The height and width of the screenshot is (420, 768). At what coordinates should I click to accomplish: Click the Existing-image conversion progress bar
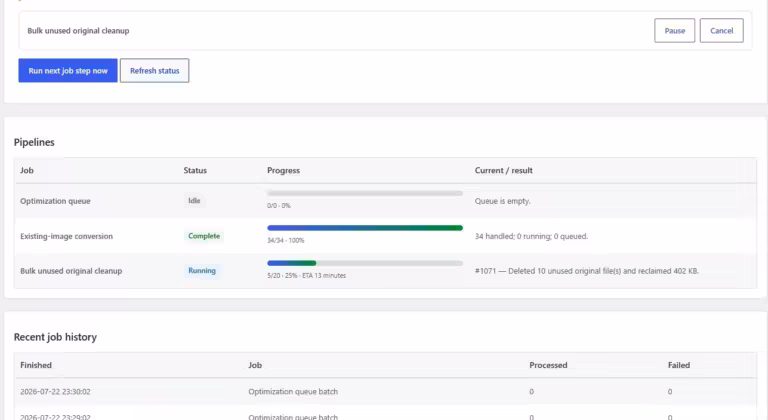pos(365,228)
